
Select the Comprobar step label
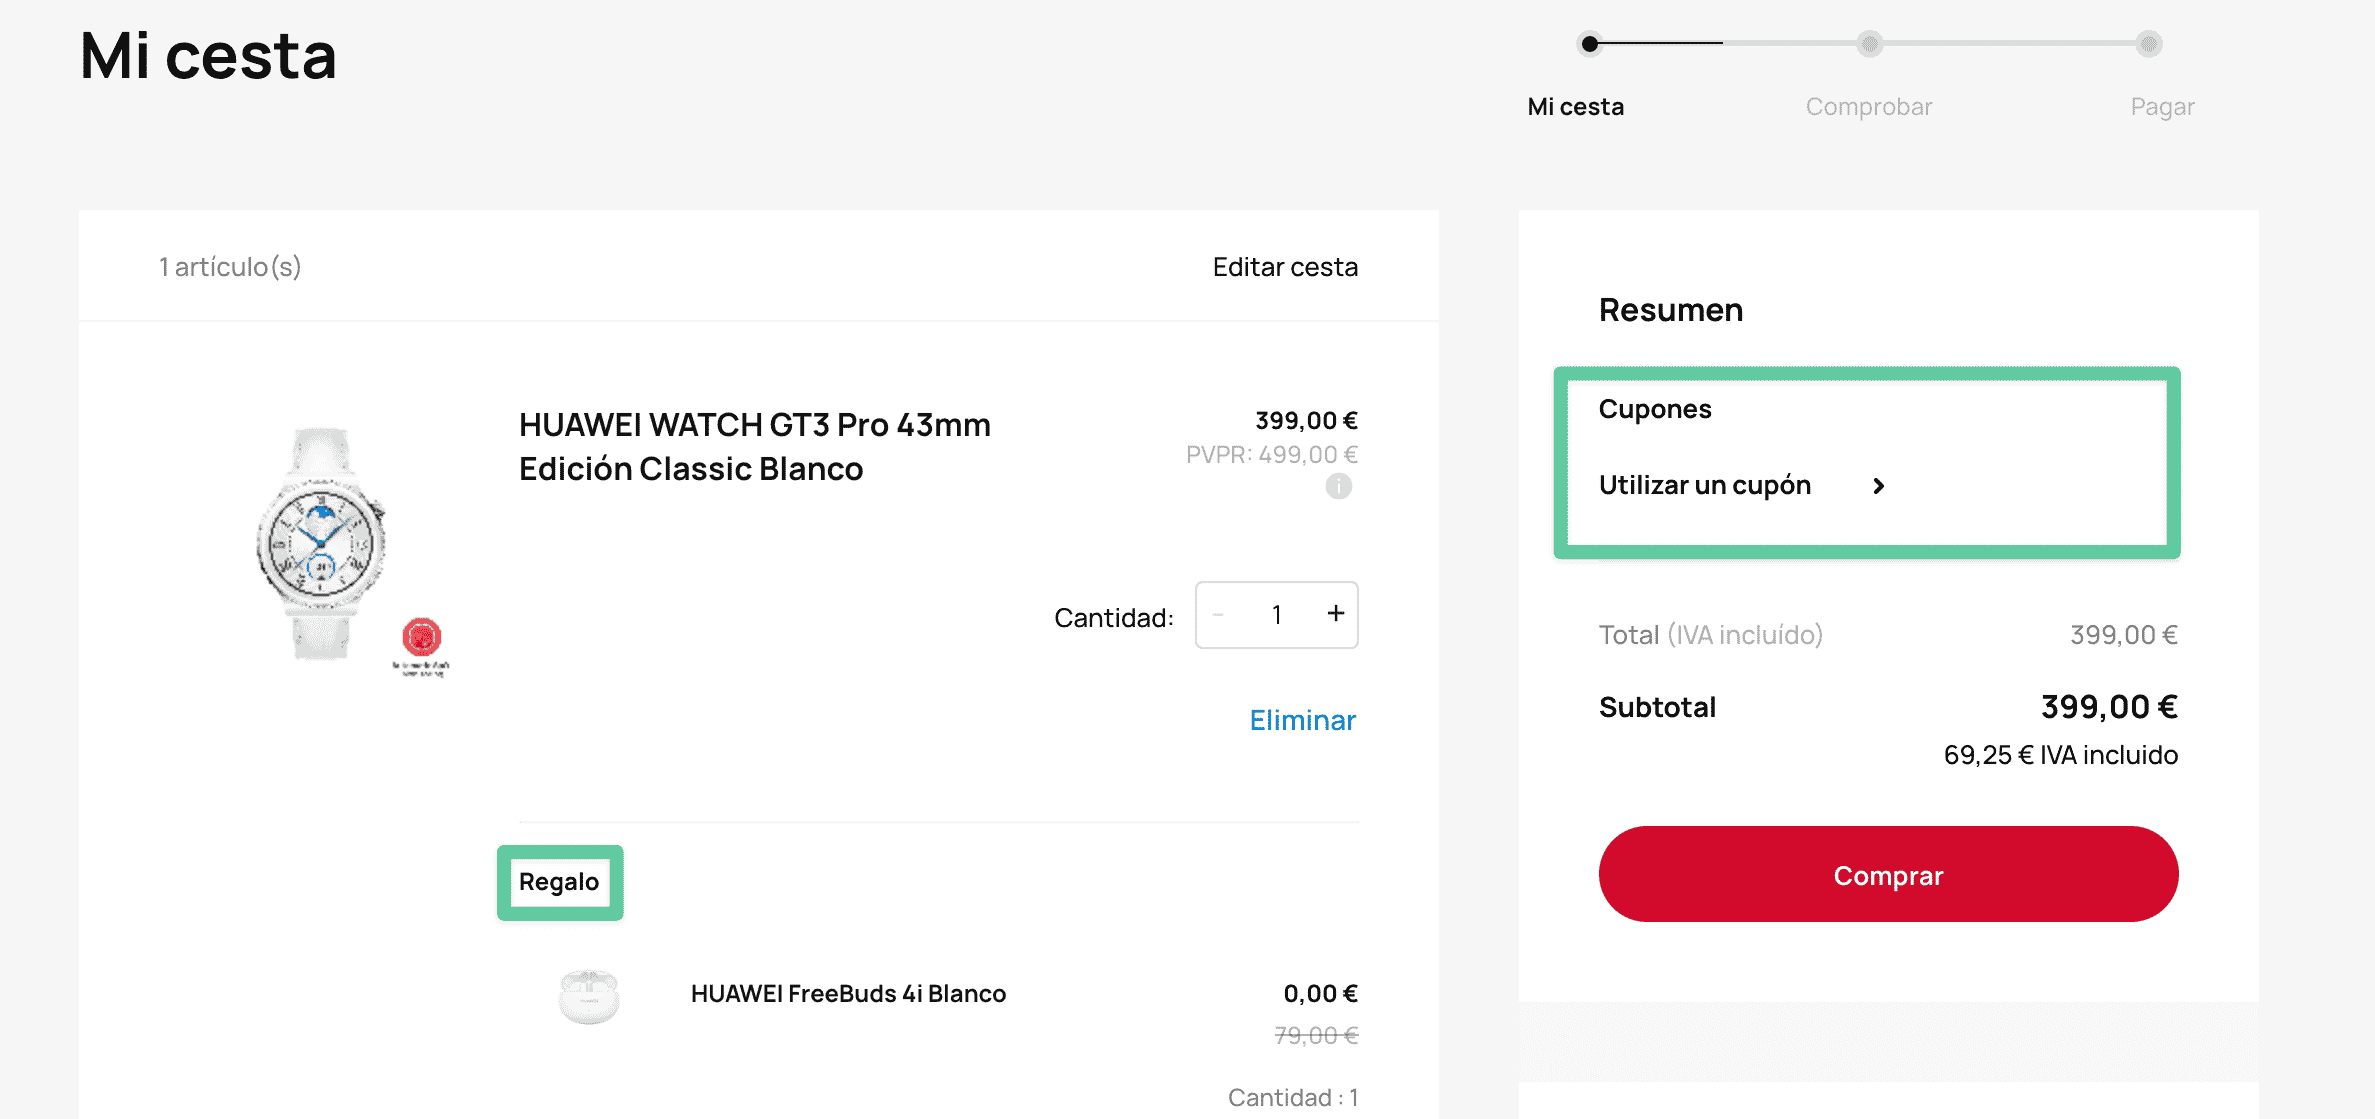click(x=1868, y=106)
